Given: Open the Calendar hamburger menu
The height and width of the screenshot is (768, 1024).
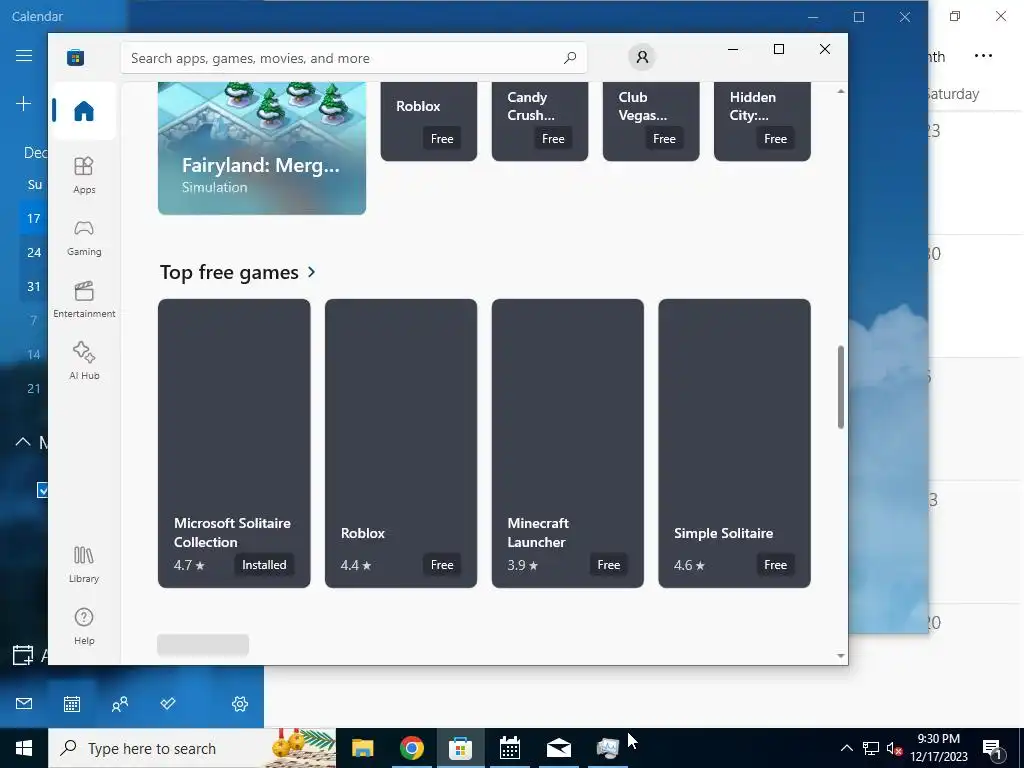Looking at the screenshot, I should [24, 56].
